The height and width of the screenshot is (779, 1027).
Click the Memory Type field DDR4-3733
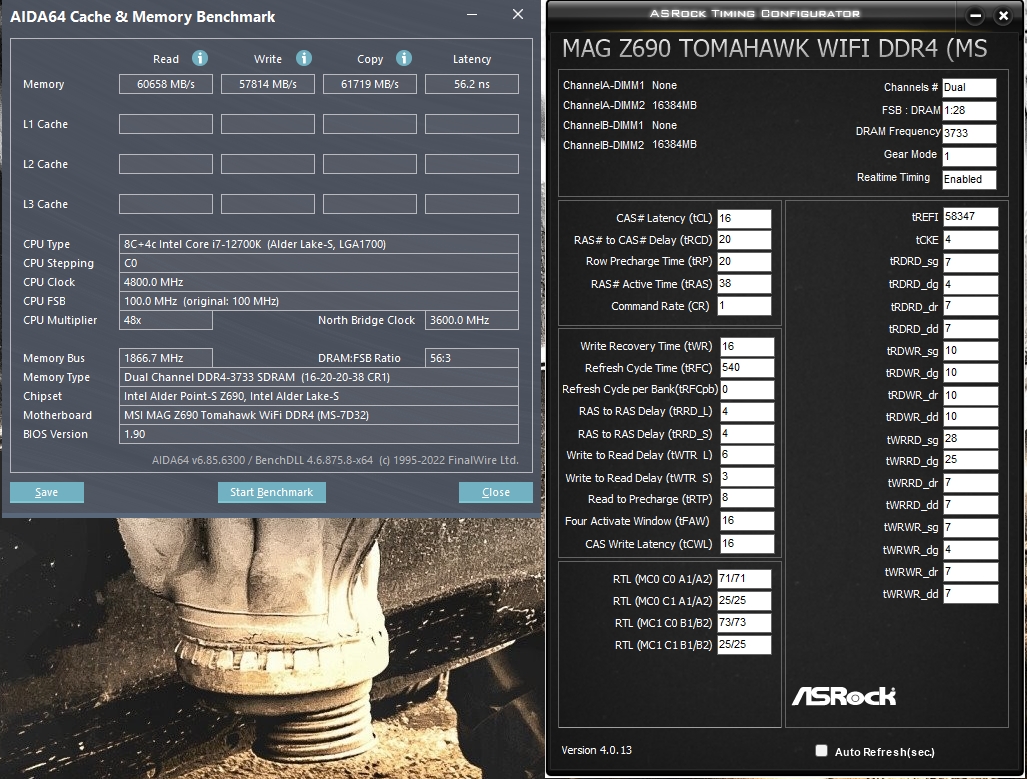coord(319,377)
